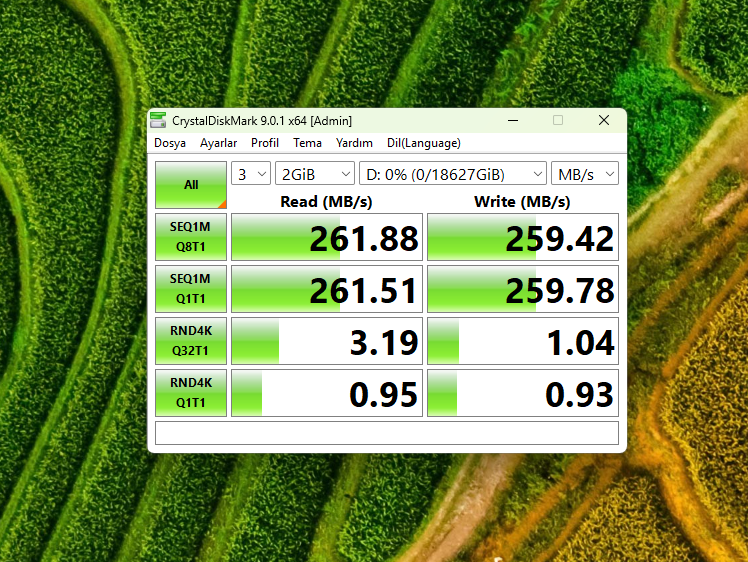
Task: Expand the D: drive selection dropdown
Action: point(453,174)
